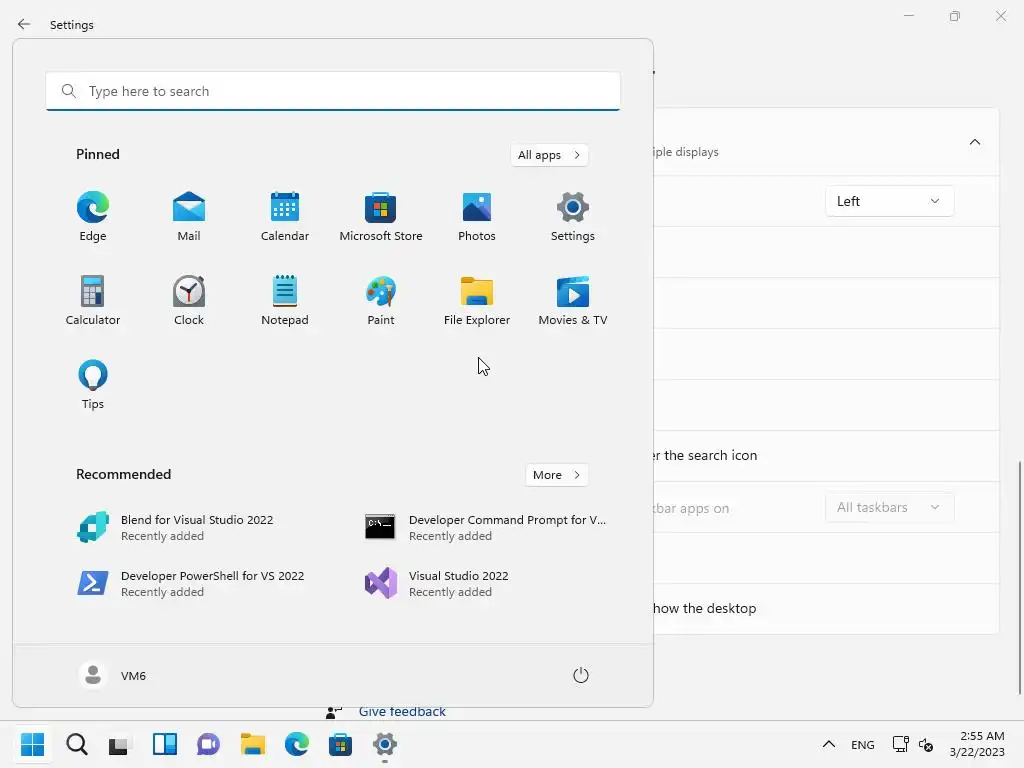Open the Left taskbar alignment dropdown
This screenshot has width=1024, height=768.
coord(889,201)
